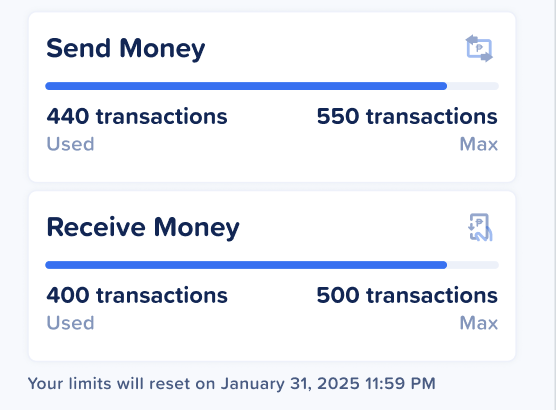Click the unfilled end of Send Money bar
This screenshot has width=556, height=410.
pos(473,86)
